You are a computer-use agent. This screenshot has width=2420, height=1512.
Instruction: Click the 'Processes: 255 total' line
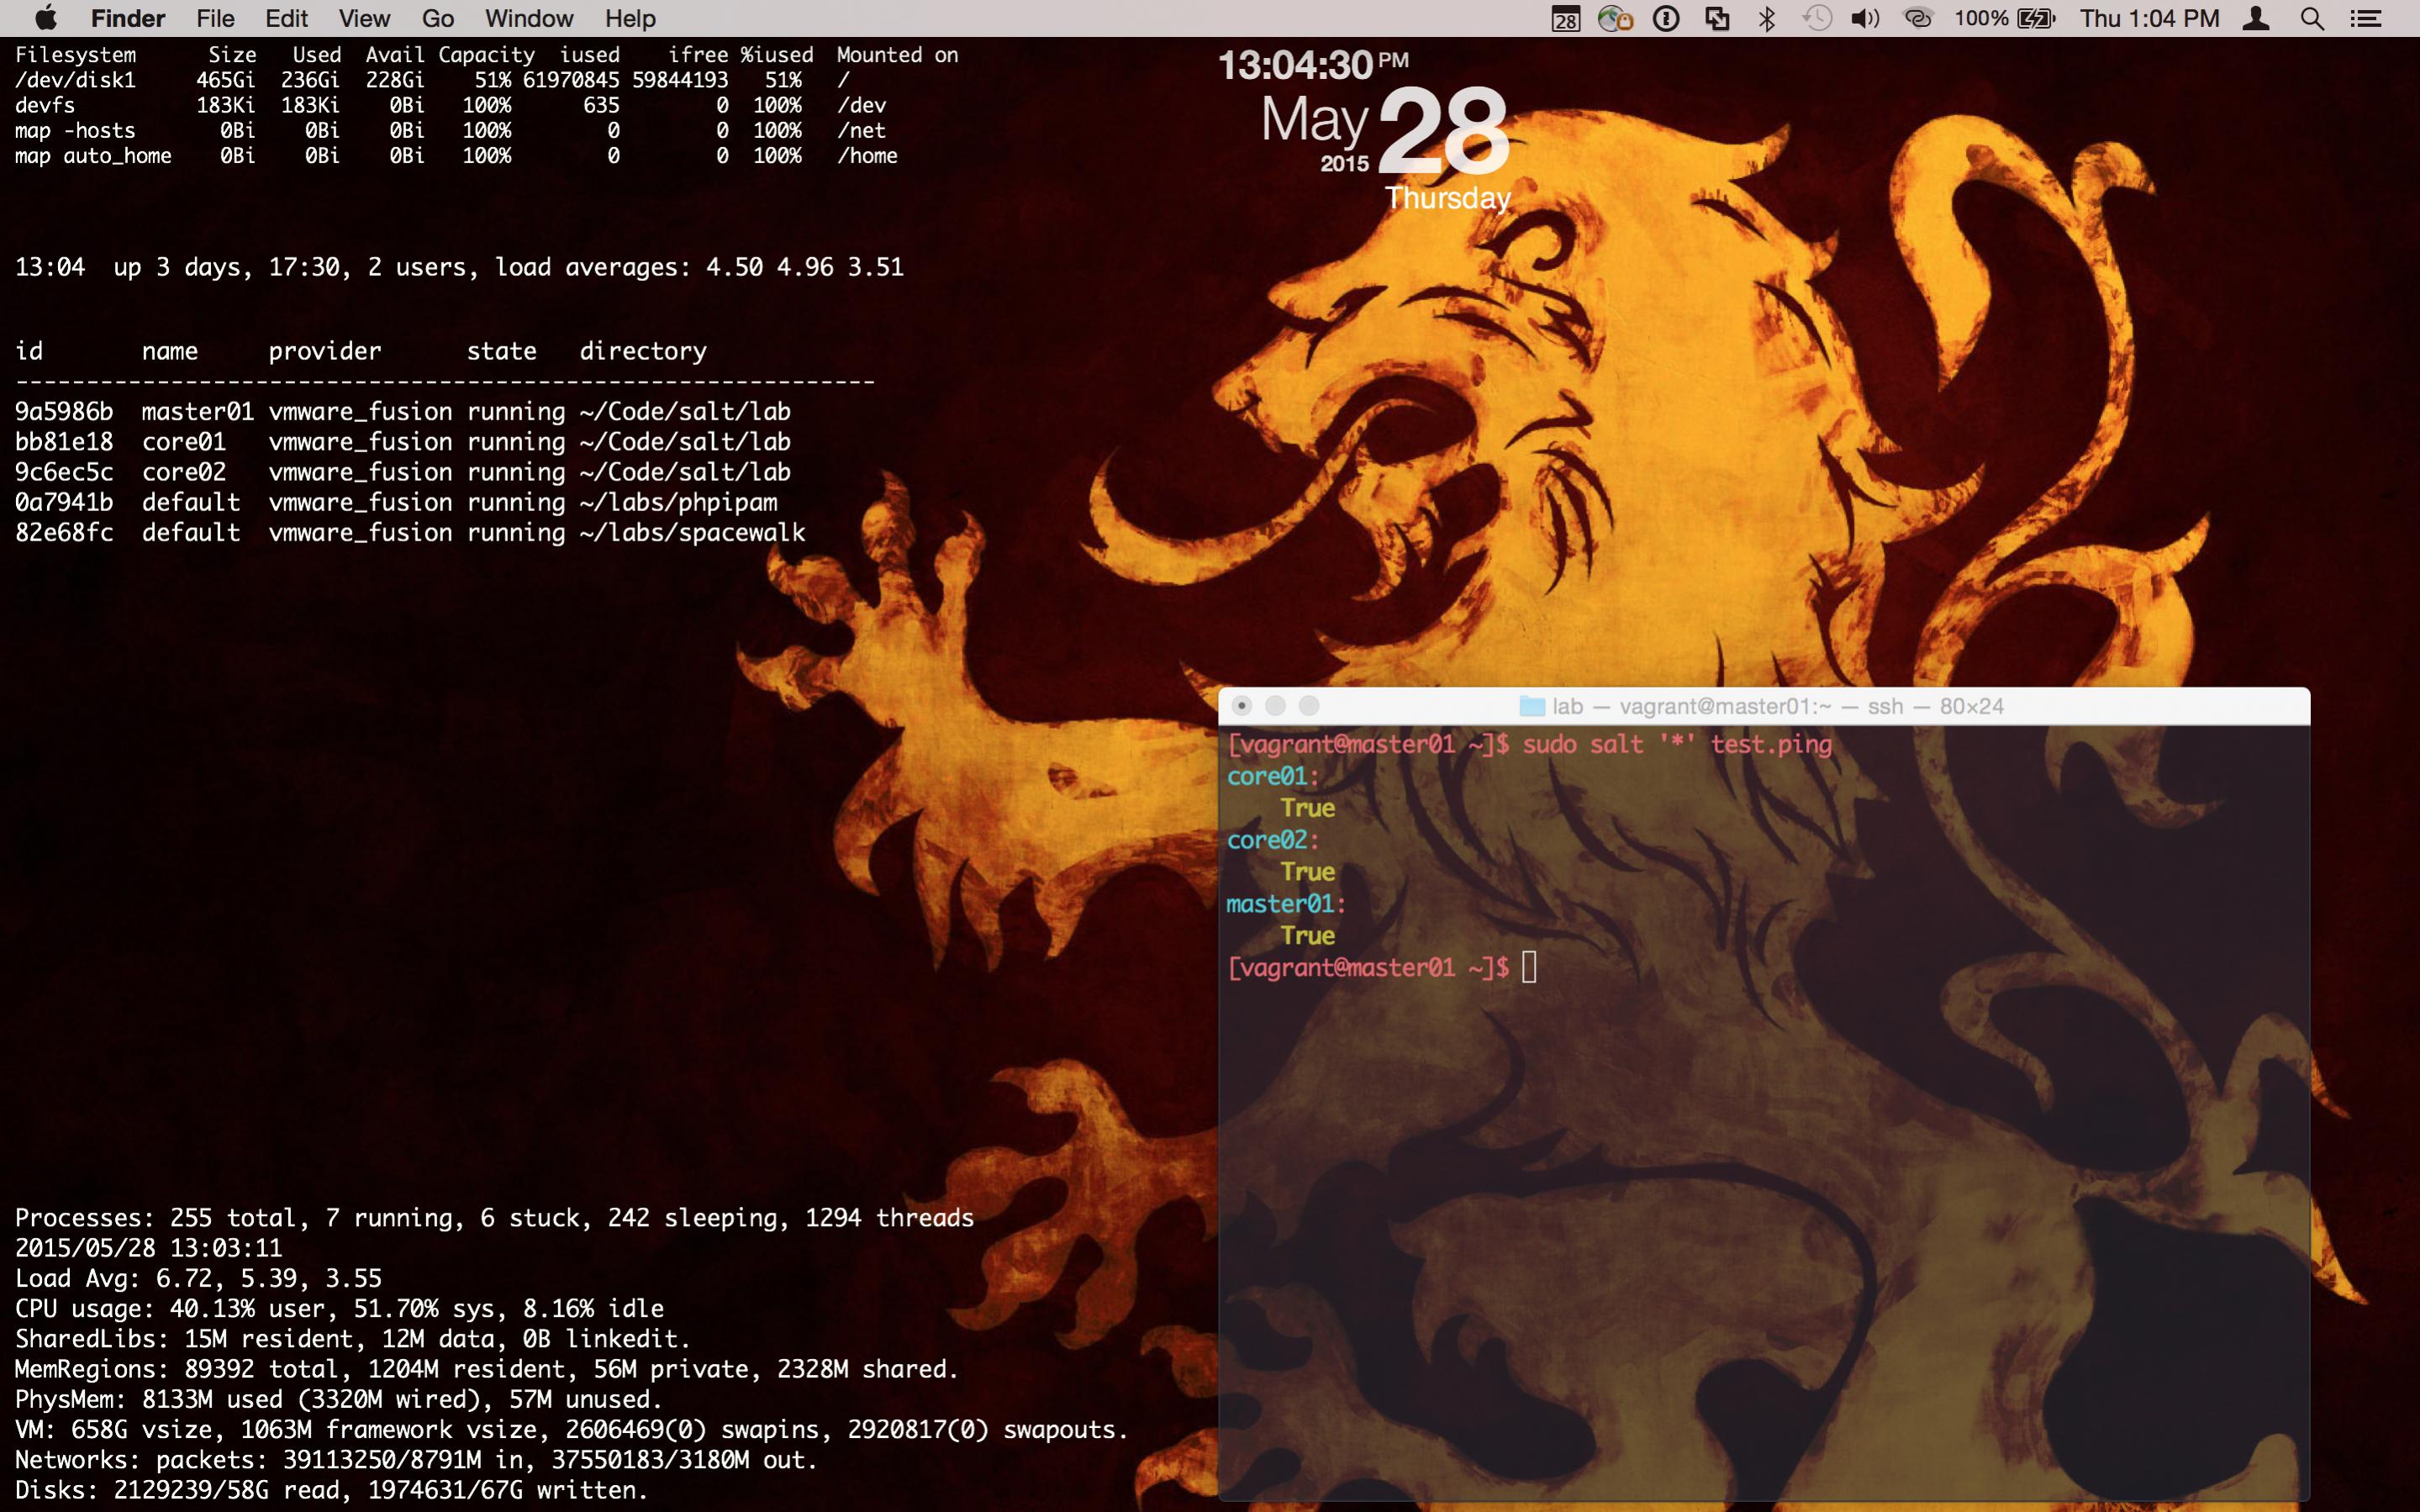pos(494,1218)
